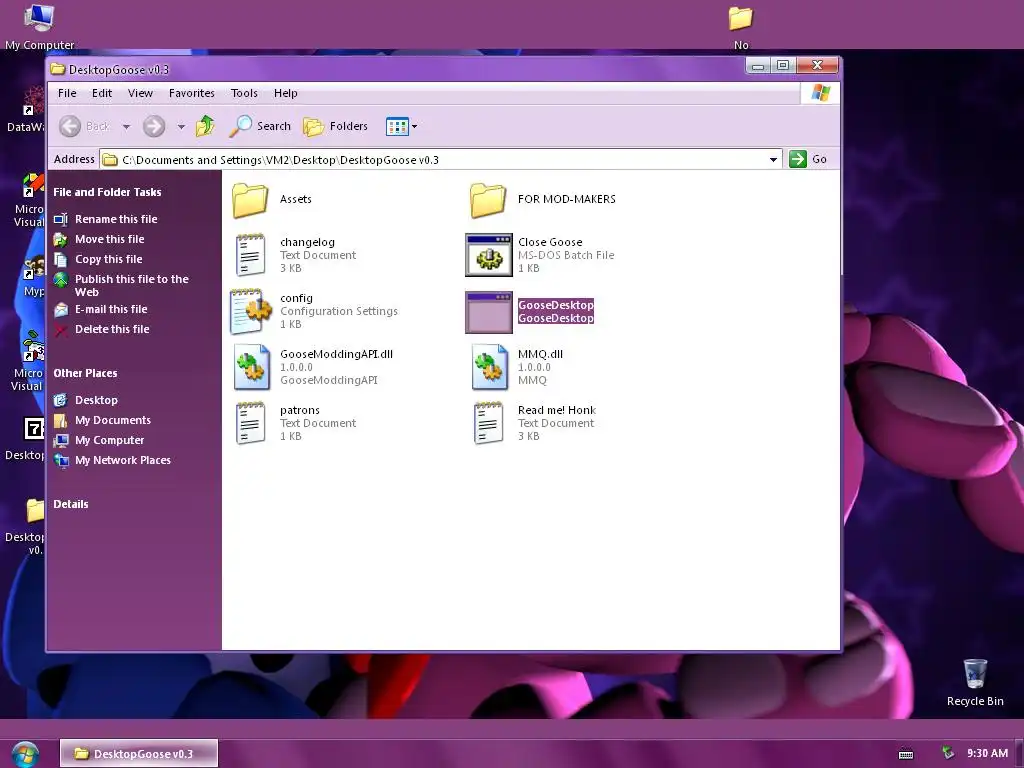
Task: Click the Forward navigation arrow
Action: coord(154,126)
